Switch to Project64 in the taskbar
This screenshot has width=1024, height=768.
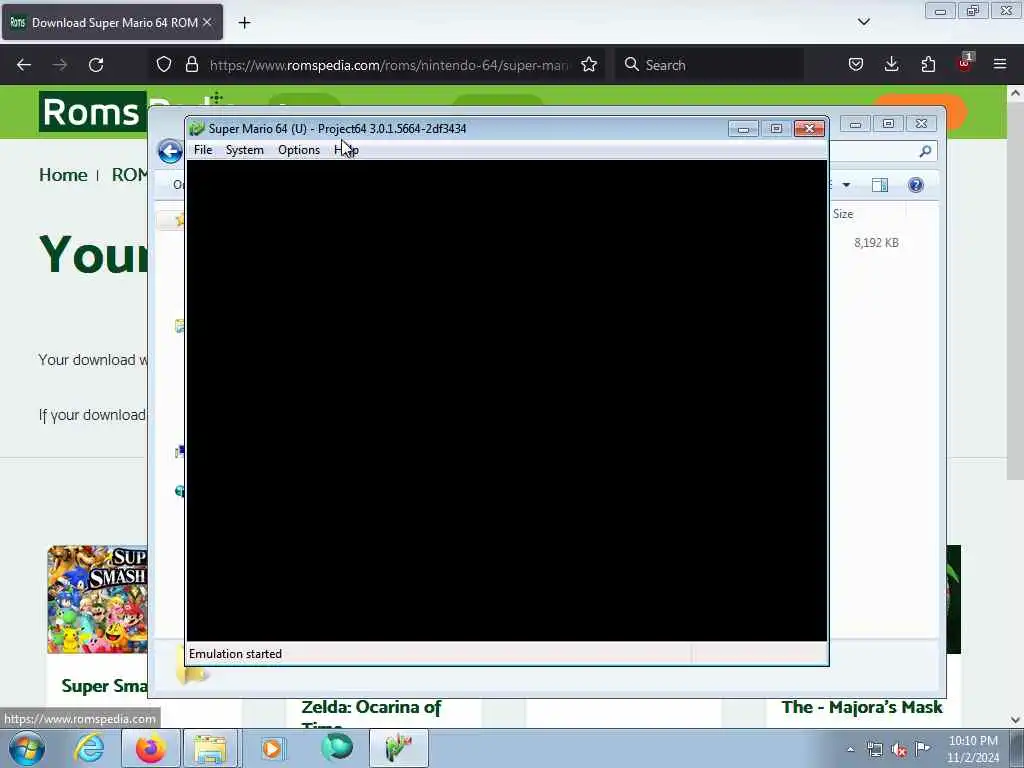pos(399,748)
